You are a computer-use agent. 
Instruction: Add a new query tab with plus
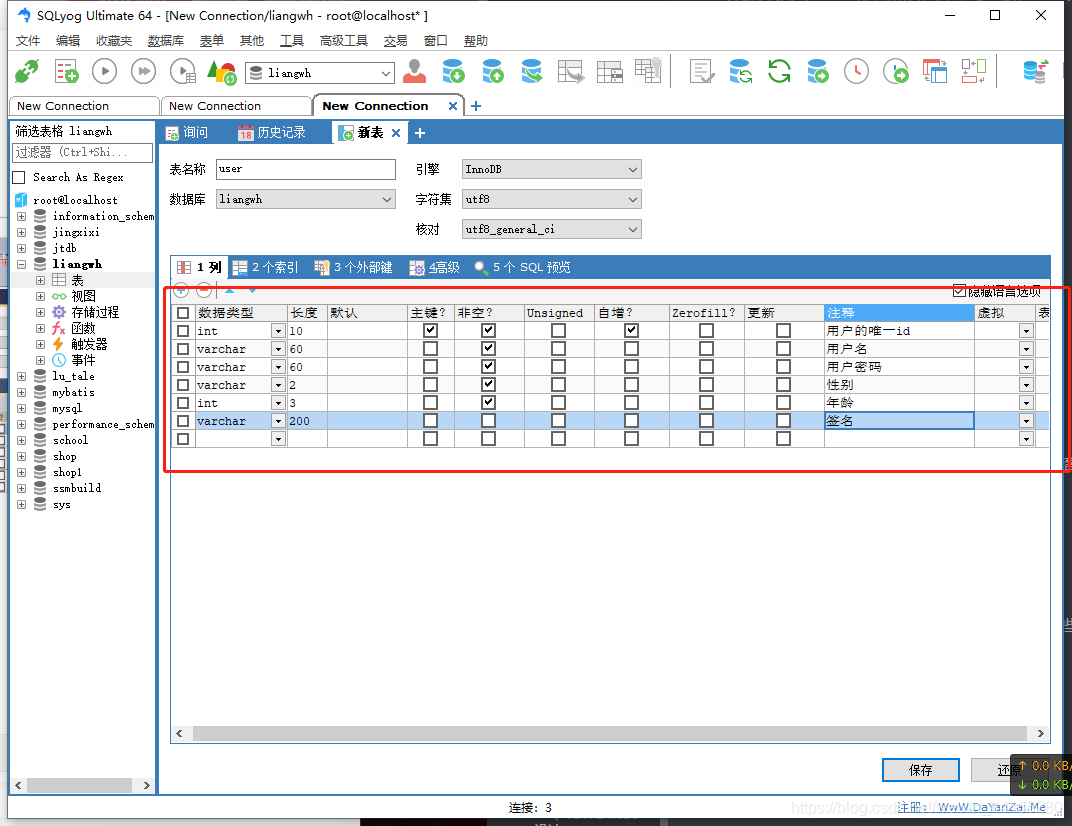tap(420, 133)
